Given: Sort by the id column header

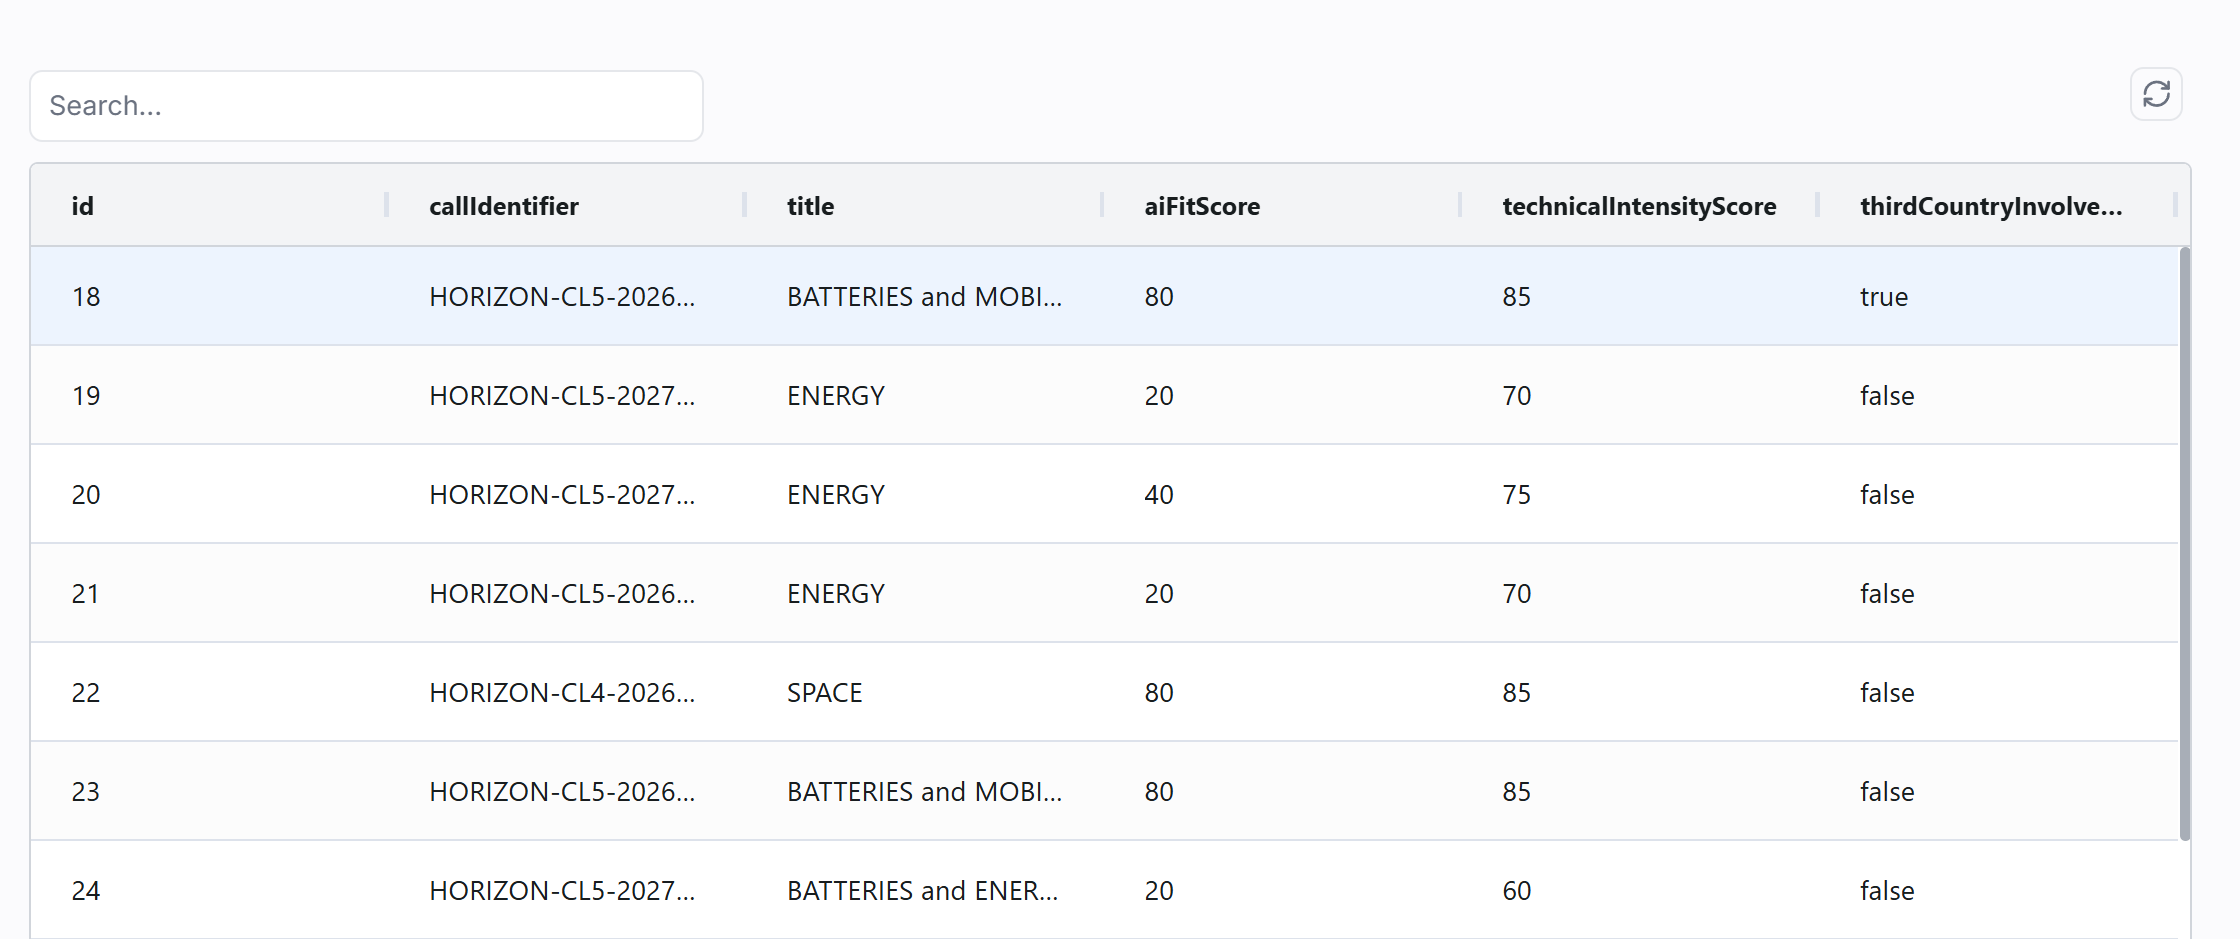Looking at the screenshot, I should click(x=83, y=206).
